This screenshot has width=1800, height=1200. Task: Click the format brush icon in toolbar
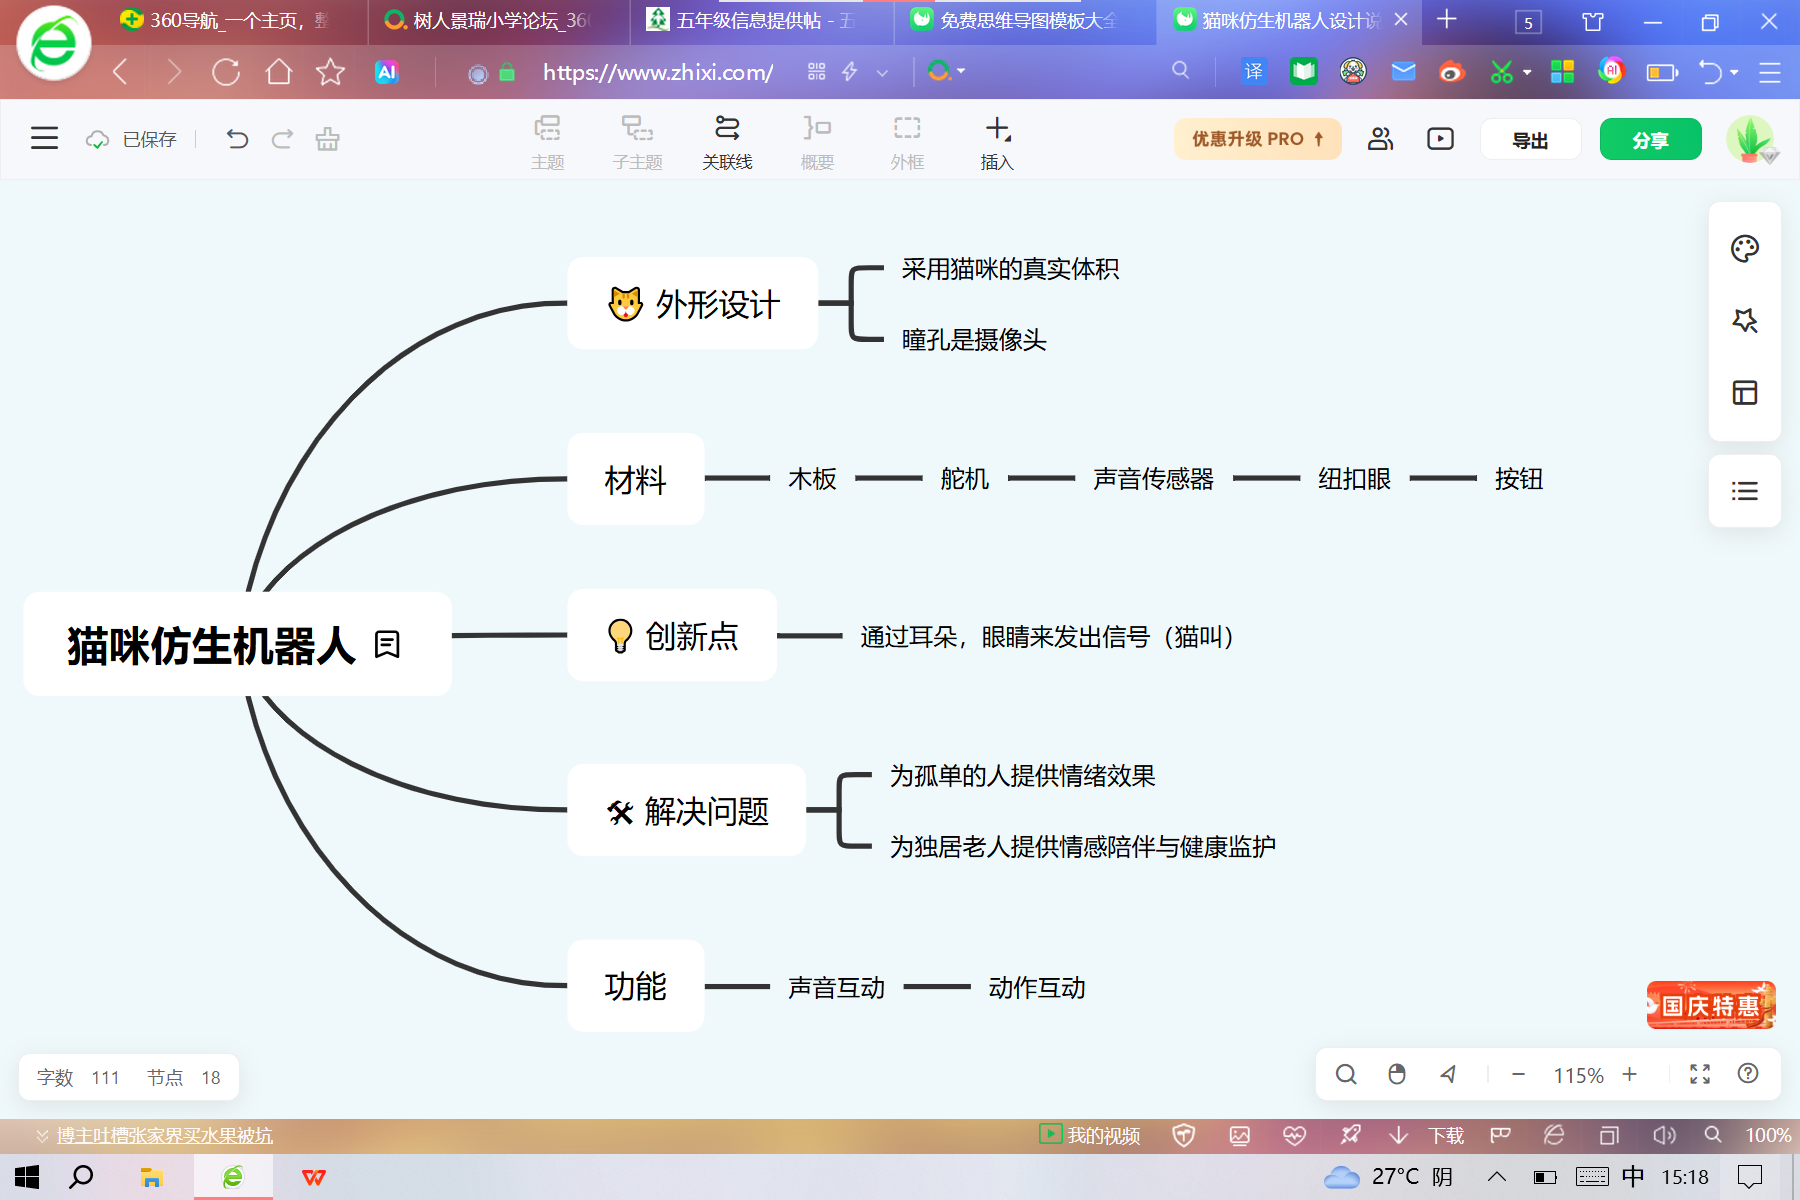point(327,139)
